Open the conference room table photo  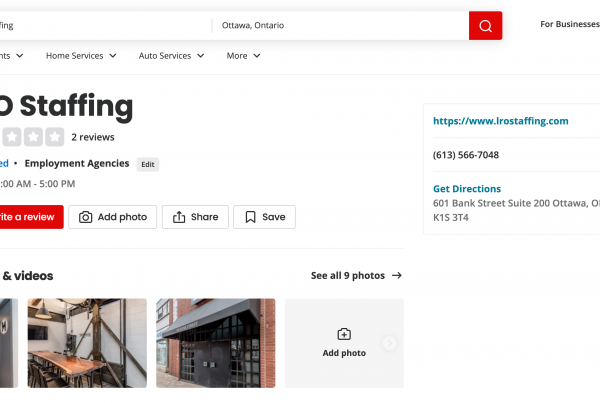point(87,343)
